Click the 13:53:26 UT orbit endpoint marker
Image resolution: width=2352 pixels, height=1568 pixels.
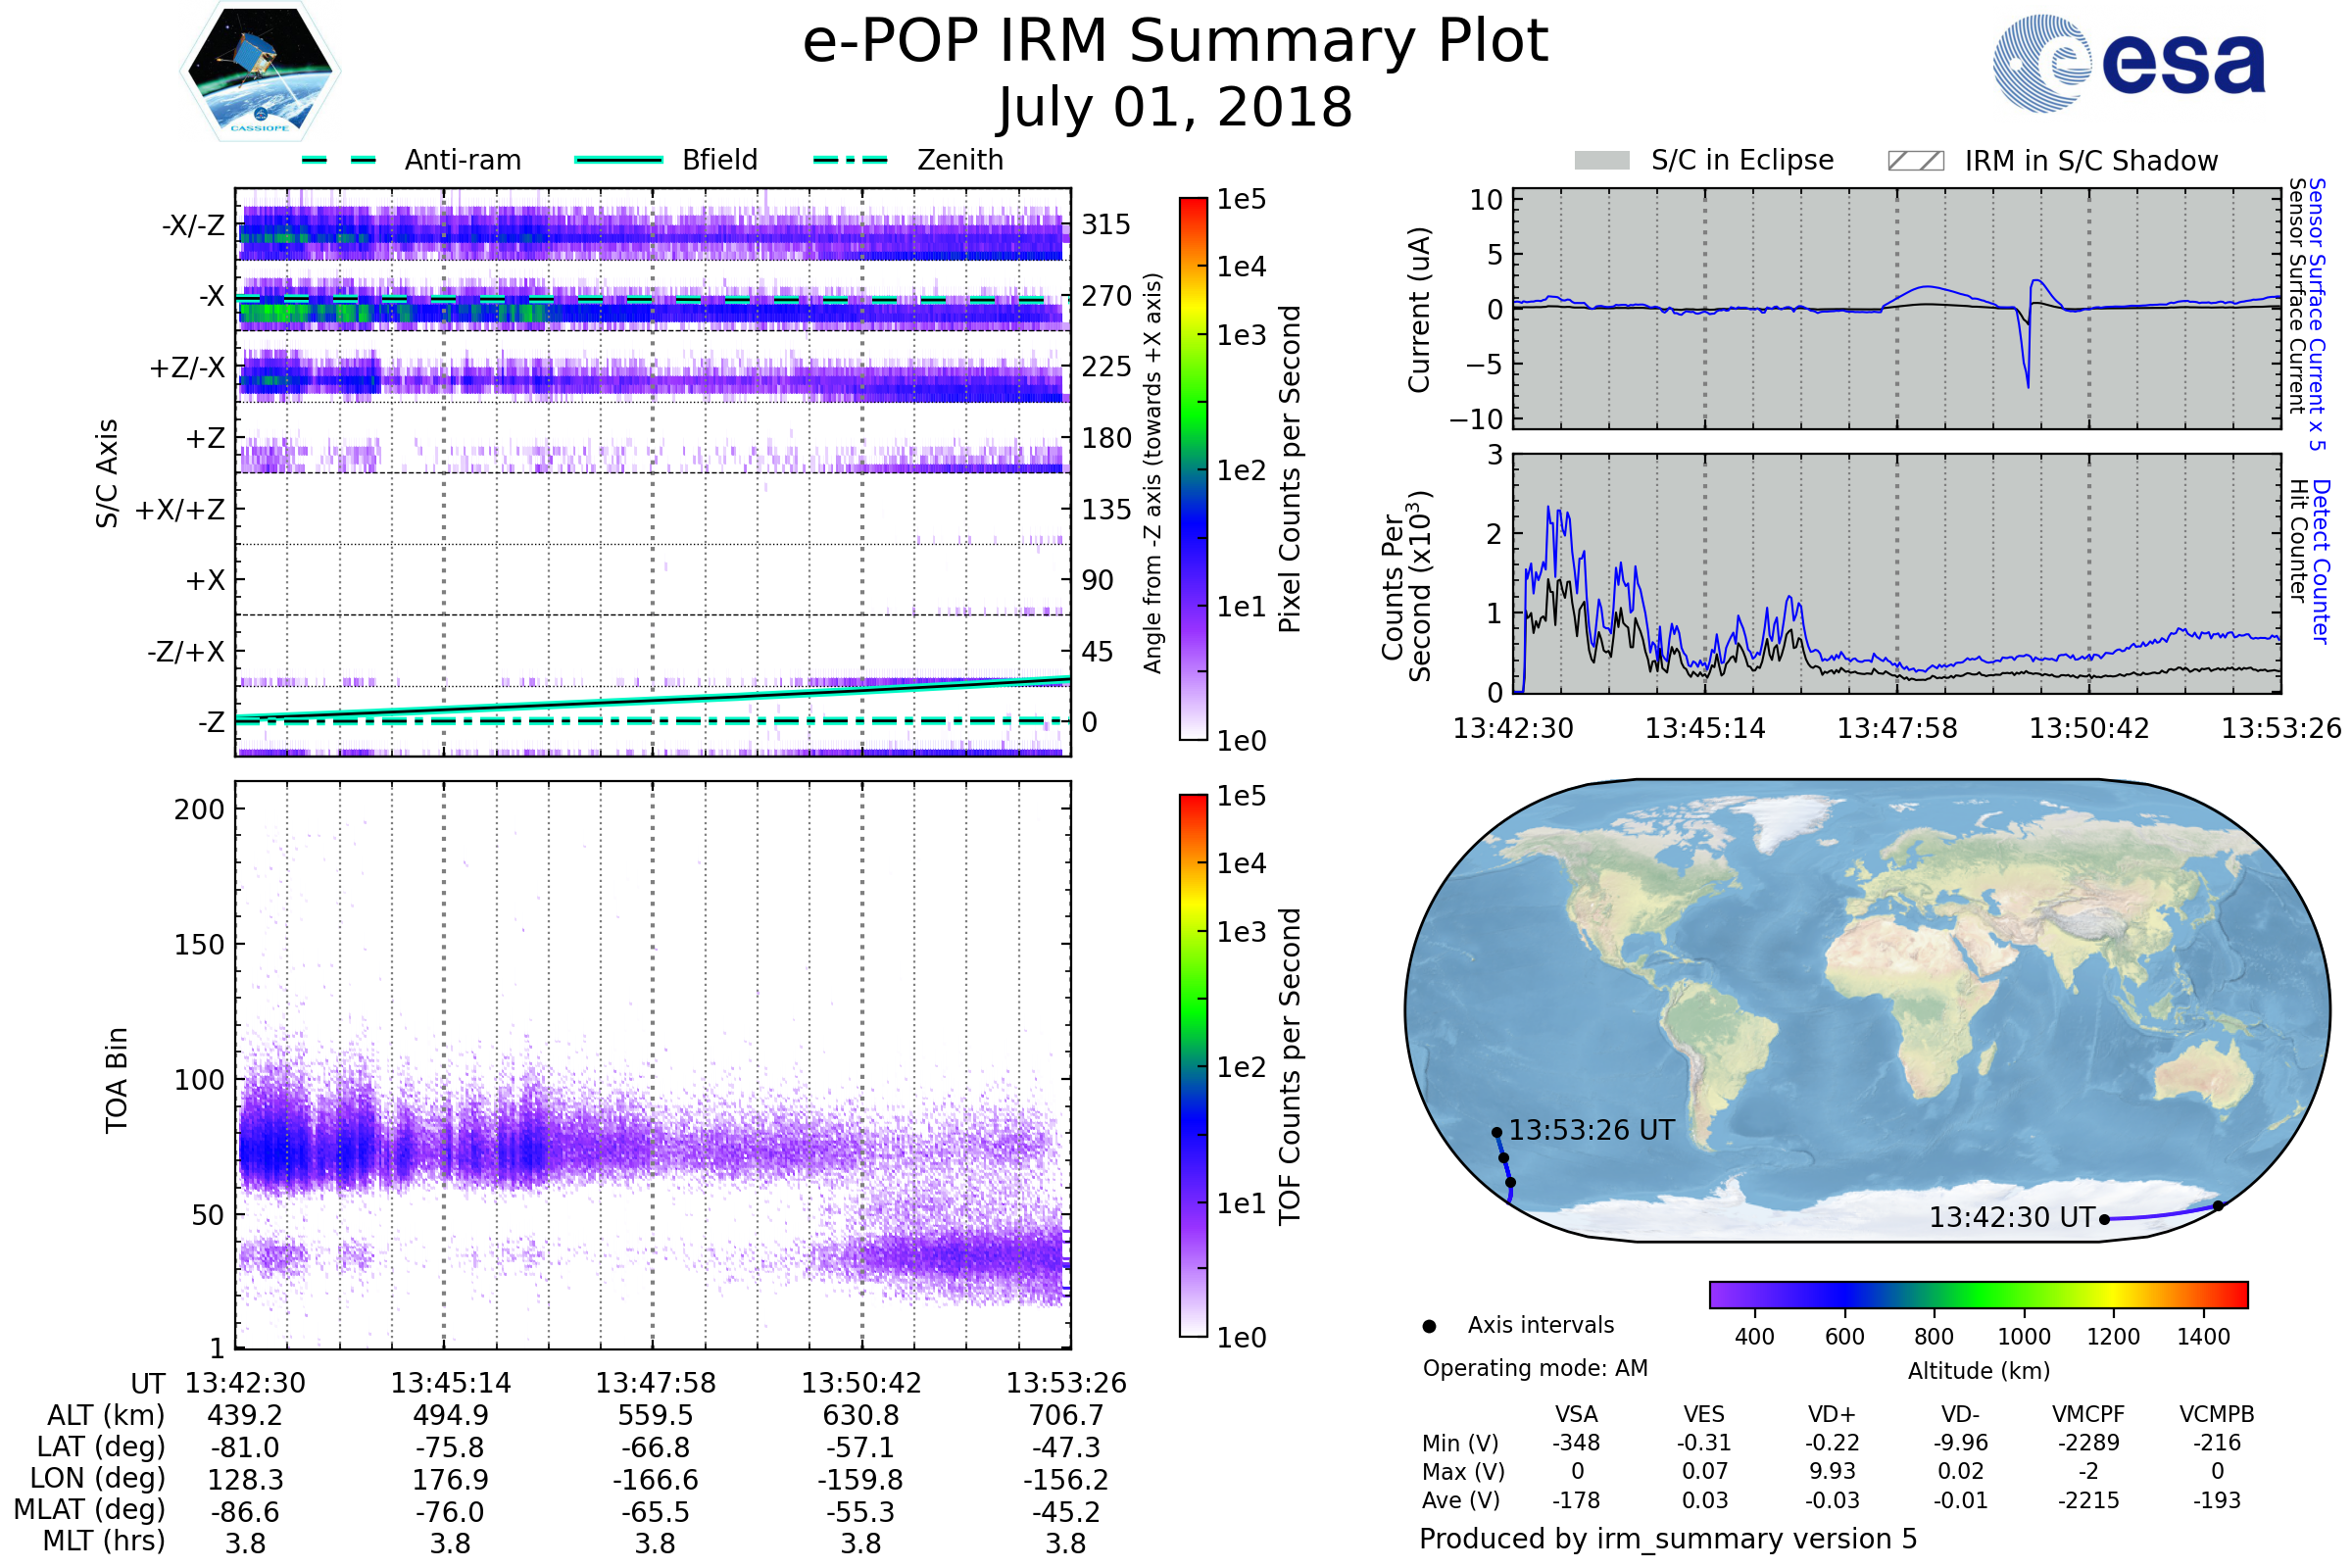[x=1497, y=1133]
